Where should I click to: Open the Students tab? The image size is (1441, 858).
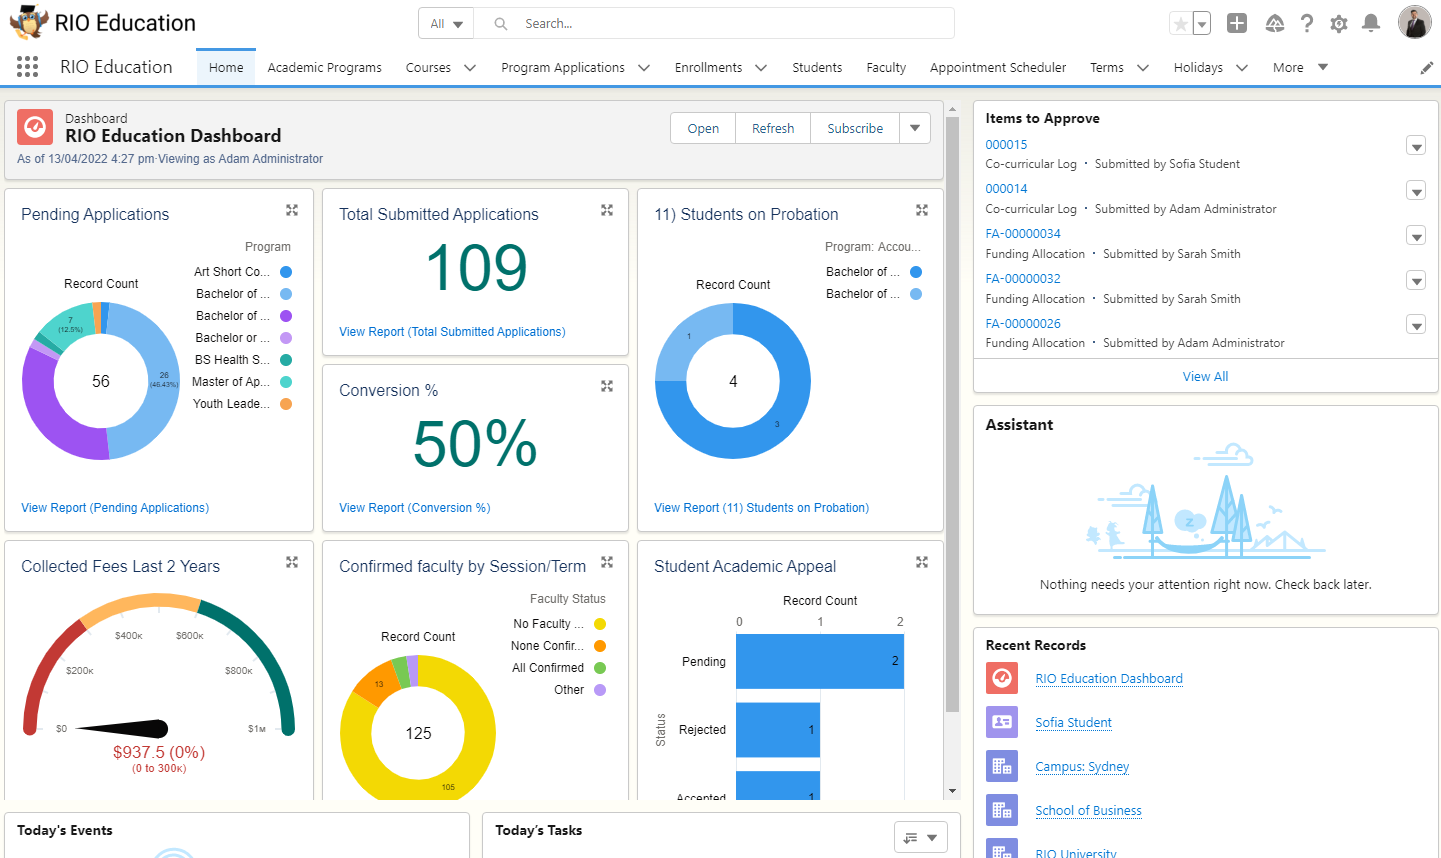point(816,68)
